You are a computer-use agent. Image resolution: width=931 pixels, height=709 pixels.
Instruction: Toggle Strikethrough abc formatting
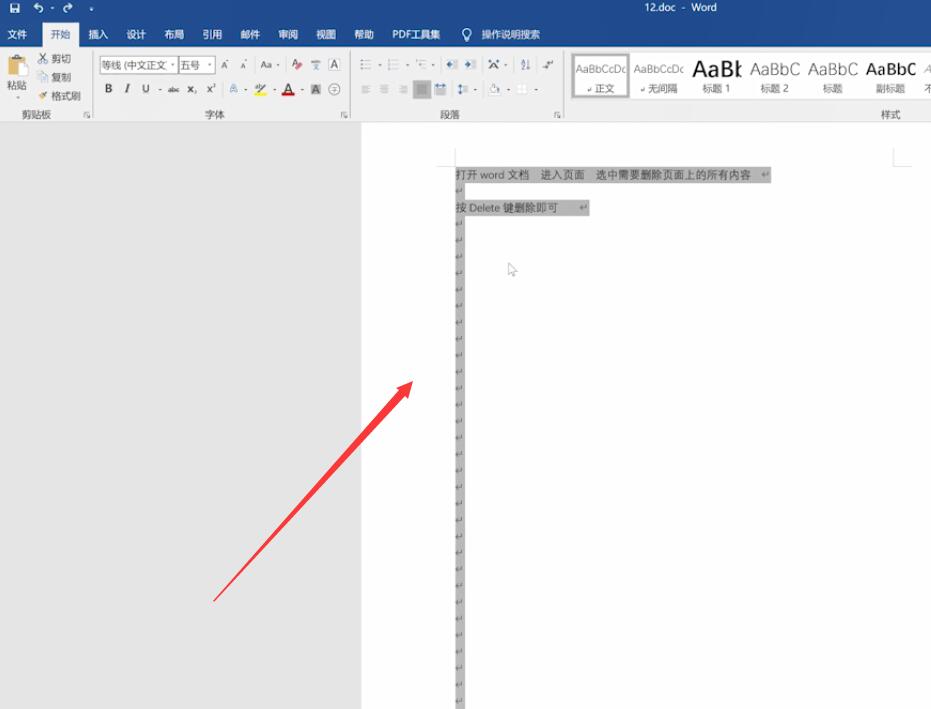point(173,89)
